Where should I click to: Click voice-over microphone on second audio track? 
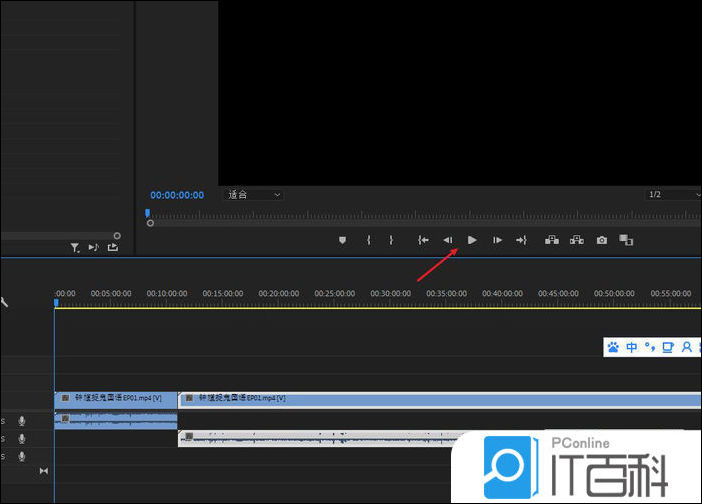coord(21,439)
